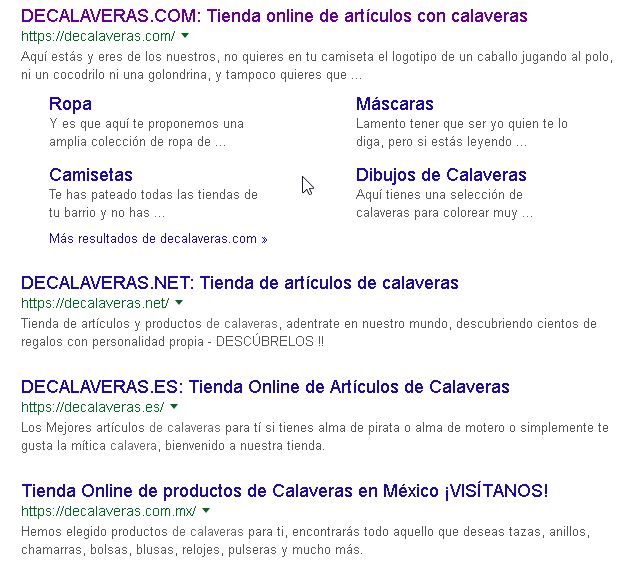Screen dimensions: 625x573
Task: Expand dropdown arrow next to decalaveras.com URL
Action: (x=185, y=36)
